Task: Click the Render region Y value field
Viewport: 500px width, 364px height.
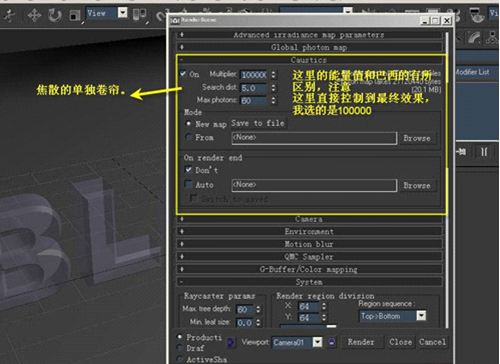Action: [x=308, y=317]
